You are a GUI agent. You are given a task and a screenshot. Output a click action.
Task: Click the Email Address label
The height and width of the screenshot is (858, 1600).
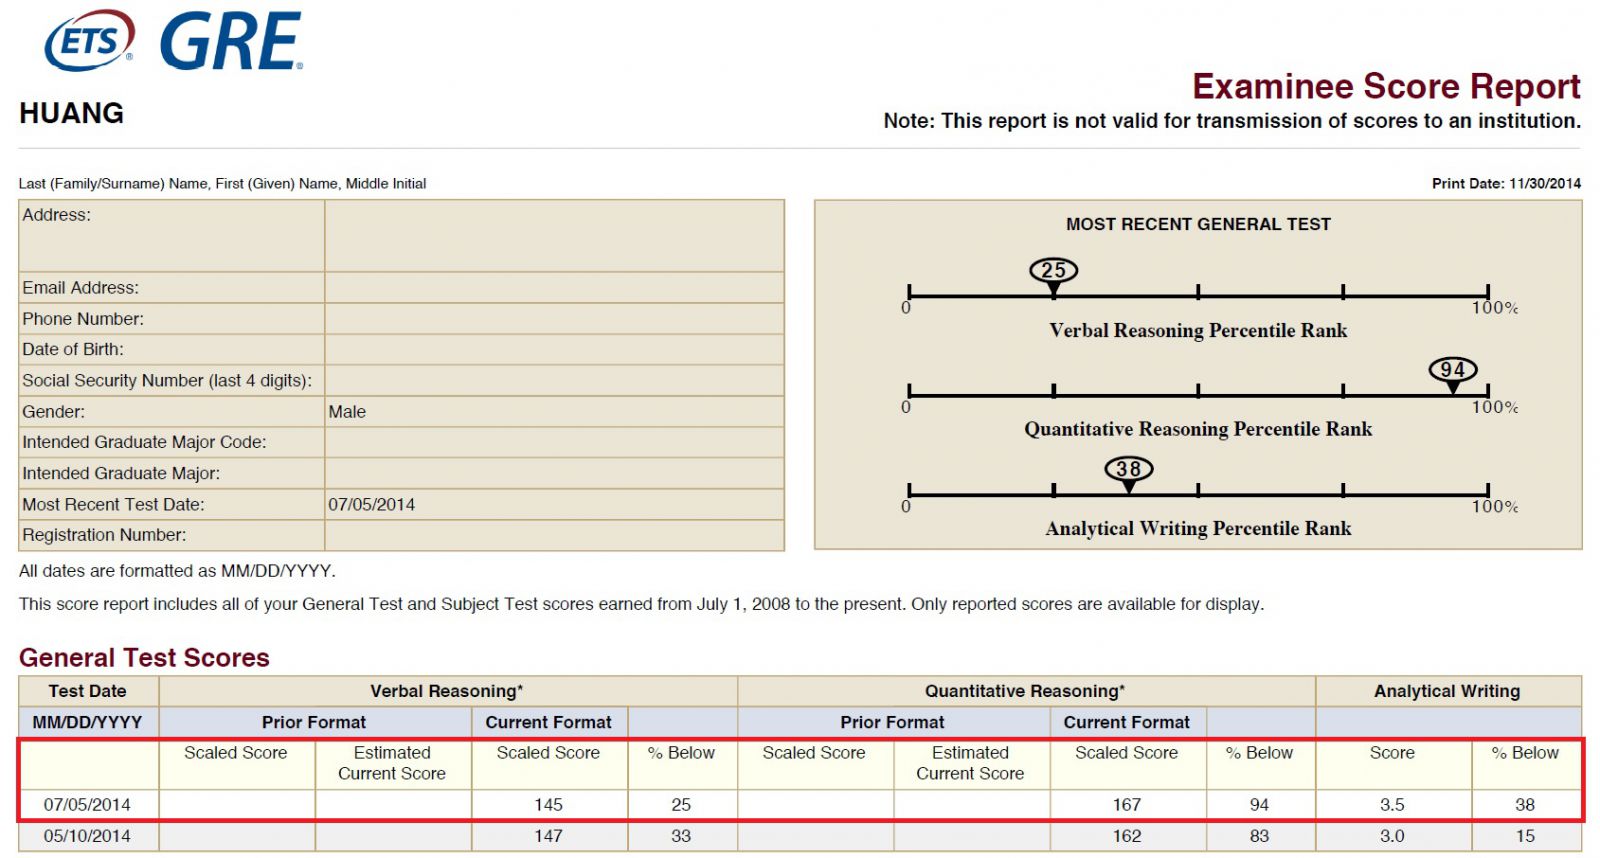click(x=81, y=288)
